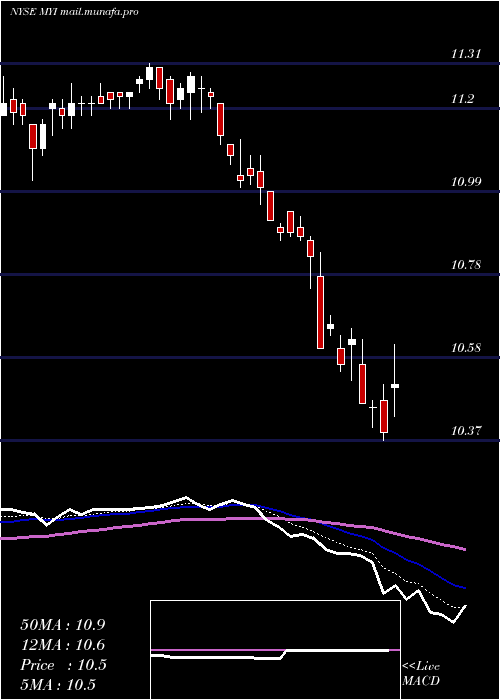
Task: Click the tall red candle crossing the 10.78 line
Action: pyautogui.click(x=321, y=312)
